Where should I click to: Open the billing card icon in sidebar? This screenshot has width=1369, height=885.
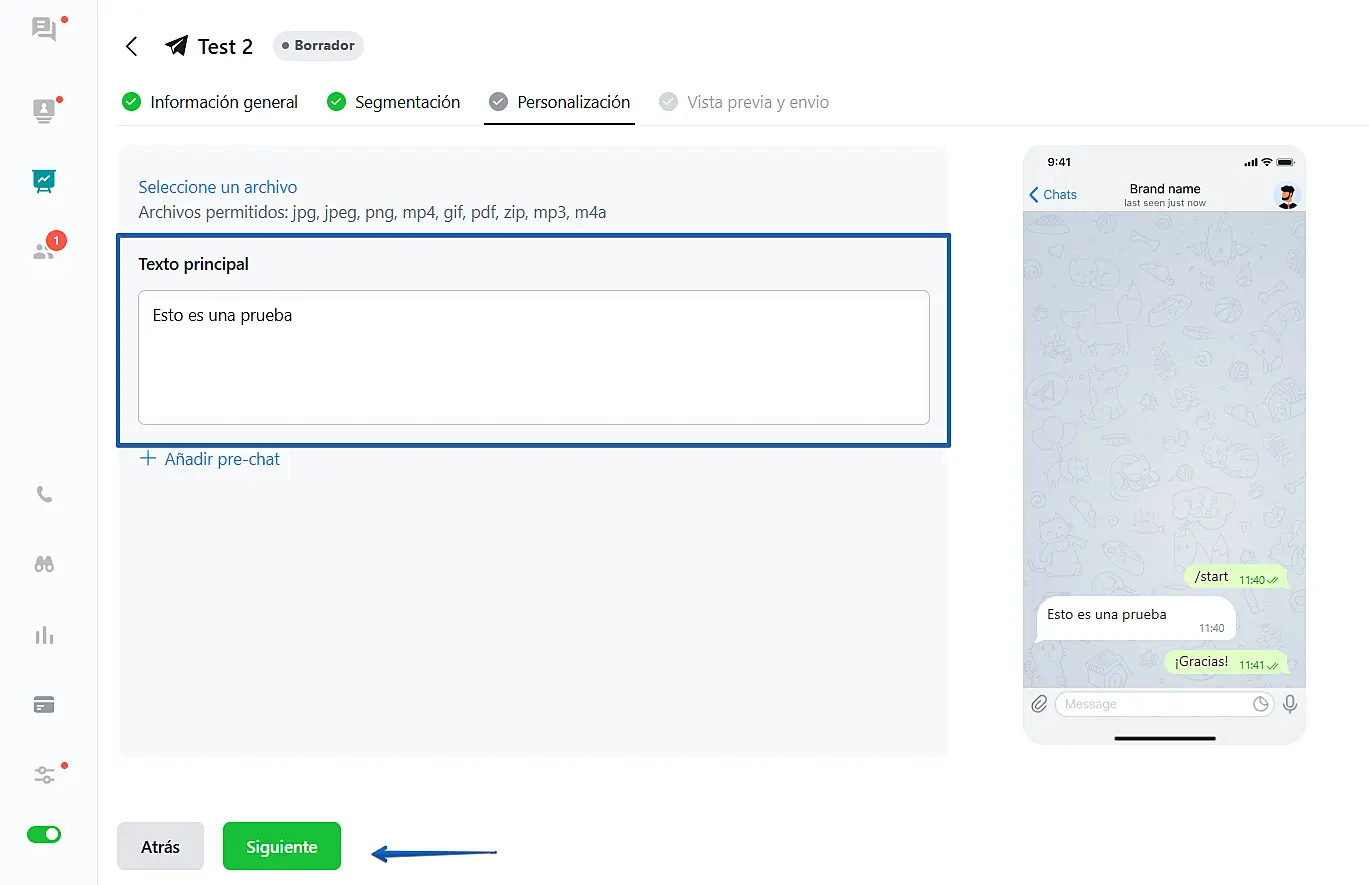pos(44,705)
